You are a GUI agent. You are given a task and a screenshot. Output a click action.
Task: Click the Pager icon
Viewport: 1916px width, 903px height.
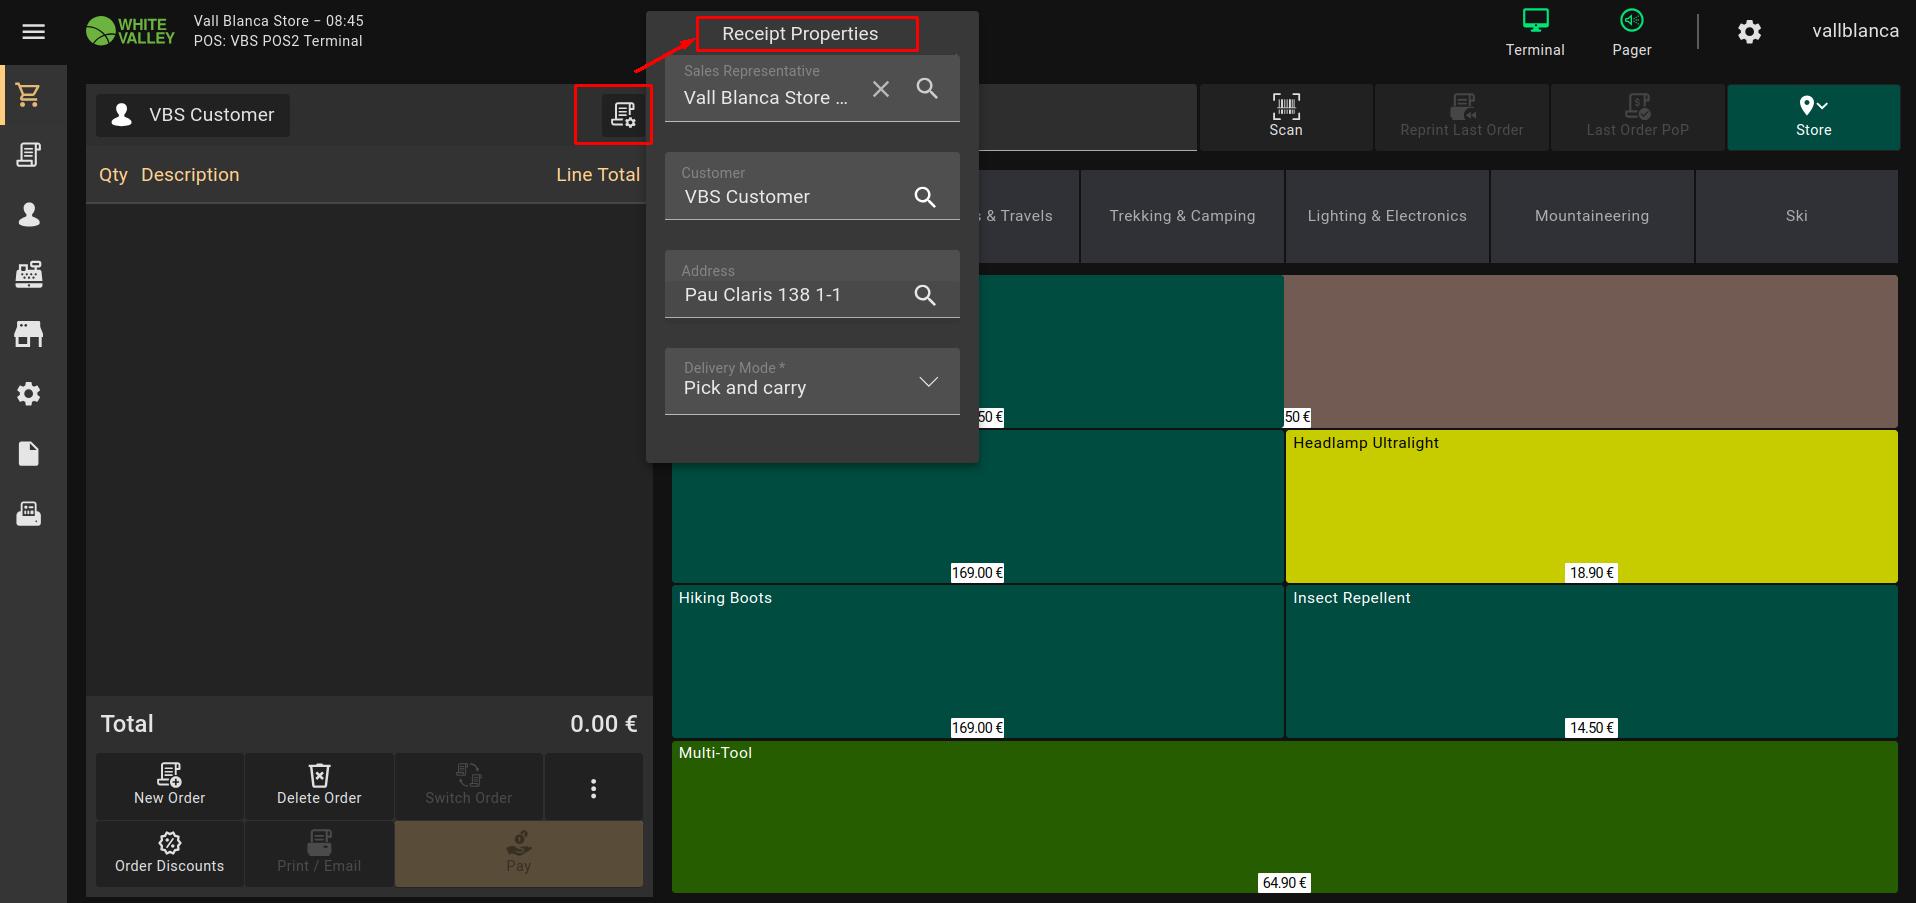pos(1631,32)
